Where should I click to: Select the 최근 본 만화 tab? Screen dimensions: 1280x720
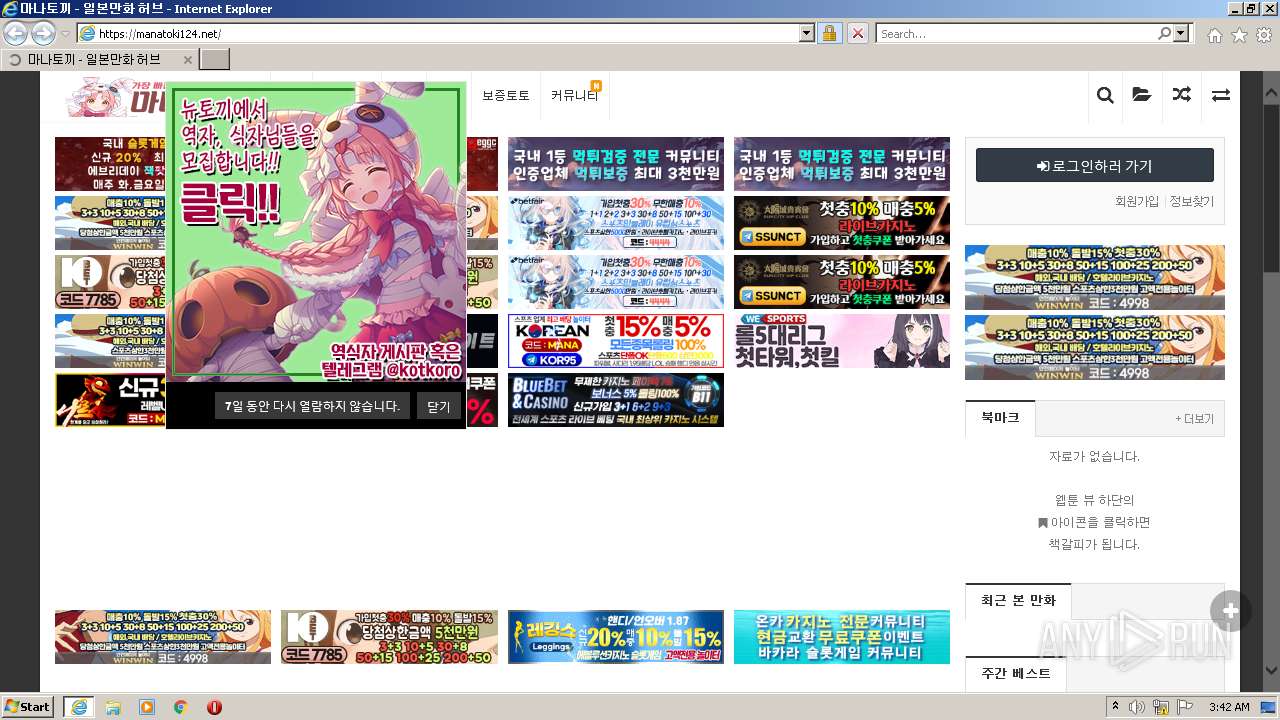click(x=1018, y=601)
